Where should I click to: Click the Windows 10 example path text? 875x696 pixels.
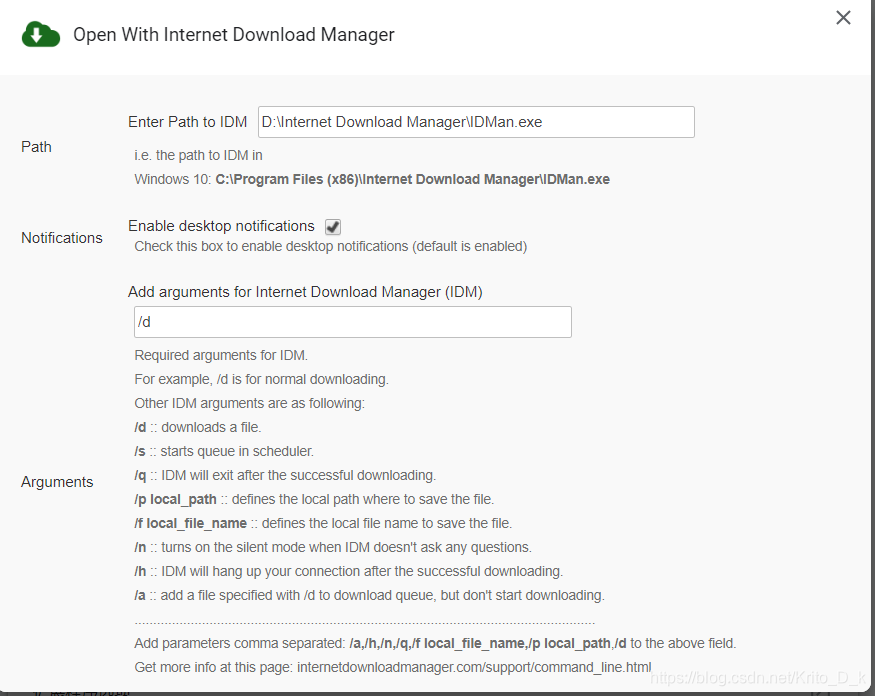click(372, 179)
